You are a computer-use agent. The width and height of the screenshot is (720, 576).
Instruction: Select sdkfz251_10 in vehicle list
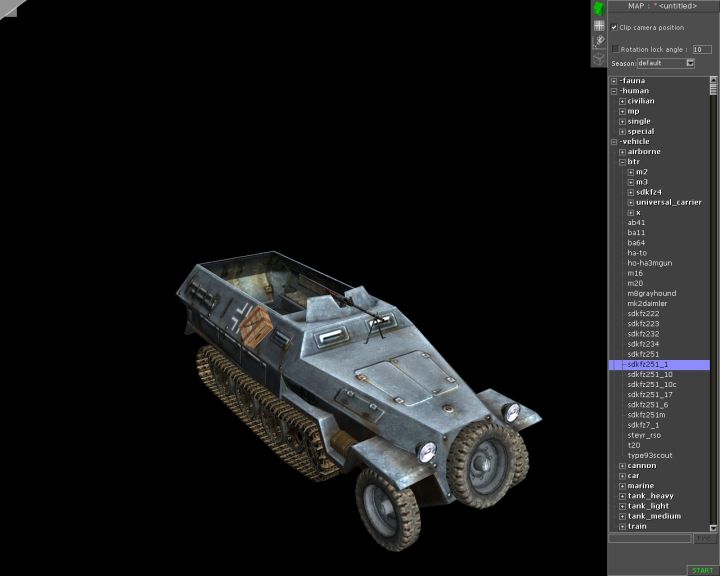[650, 375]
